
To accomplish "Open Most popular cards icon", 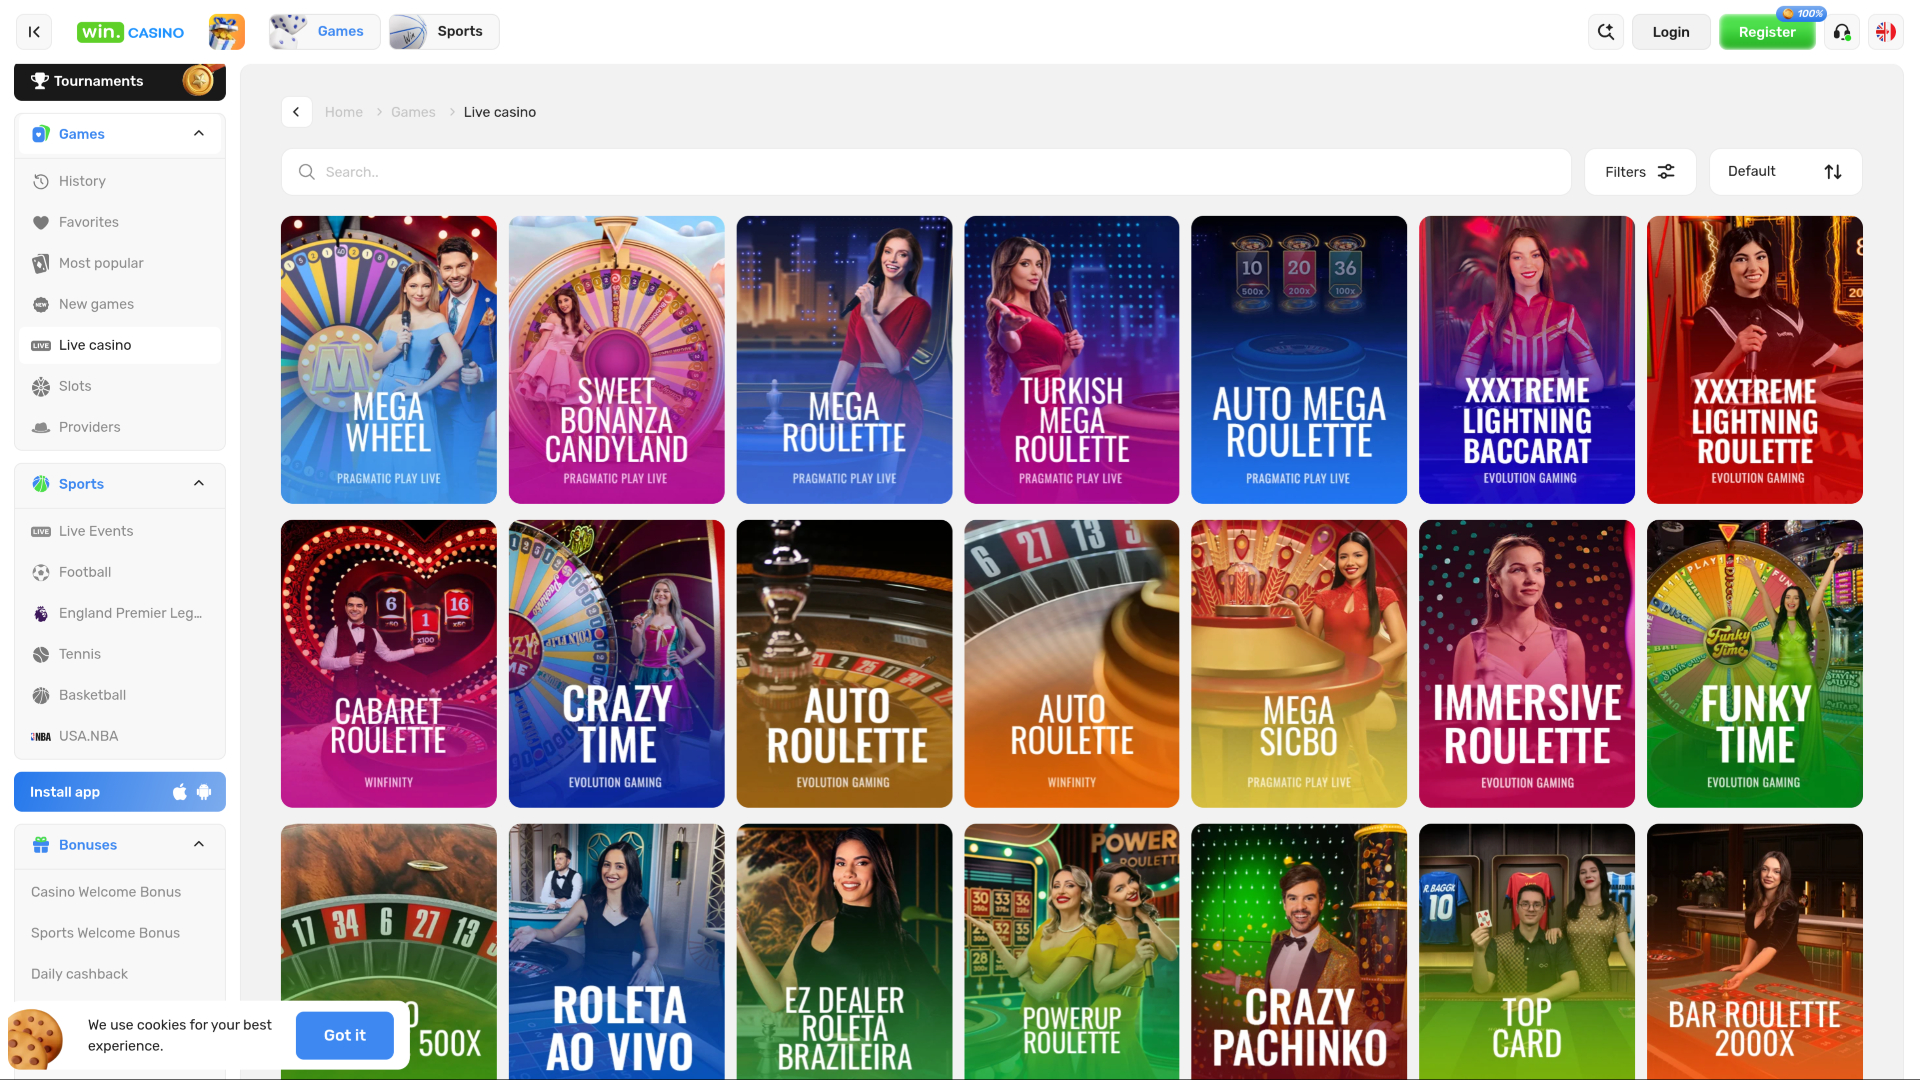I will [x=120, y=263].
